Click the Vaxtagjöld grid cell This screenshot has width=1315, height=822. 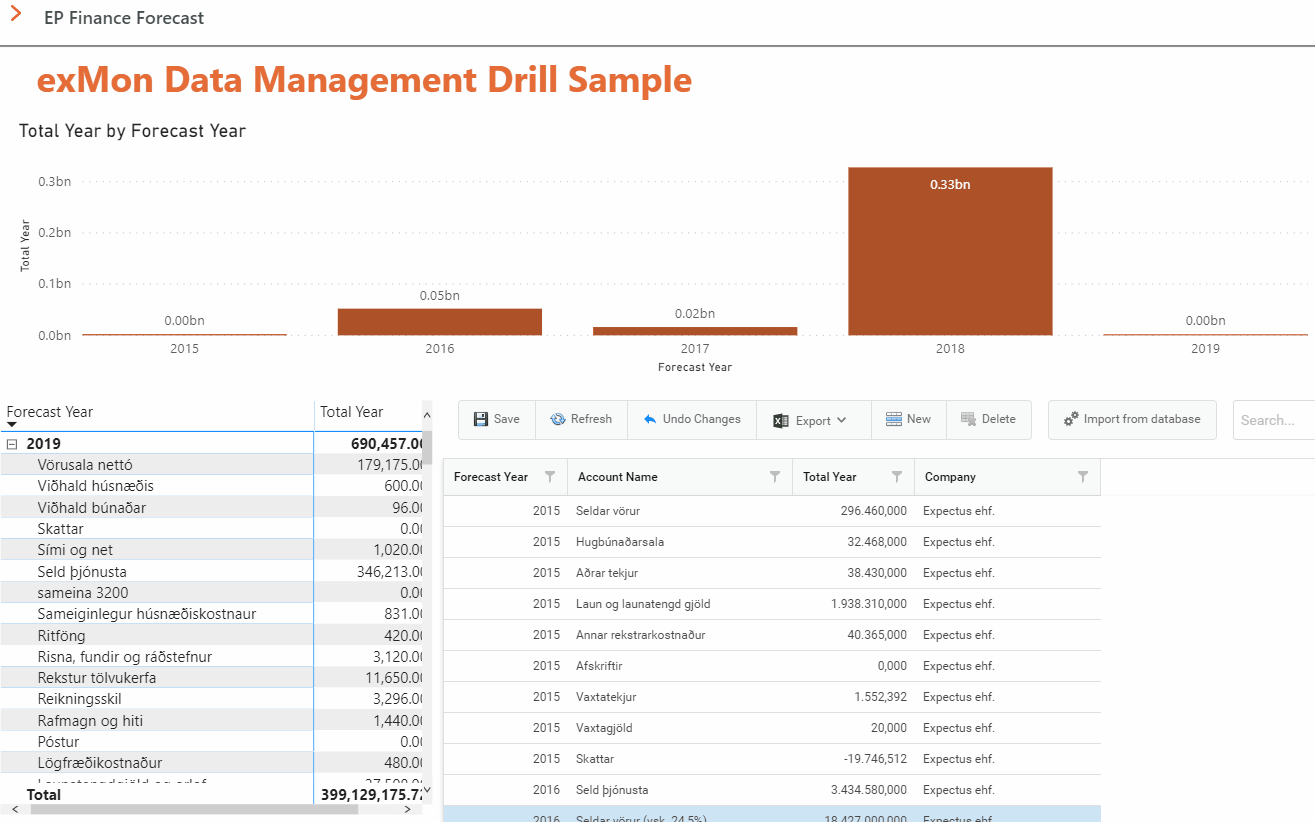680,728
